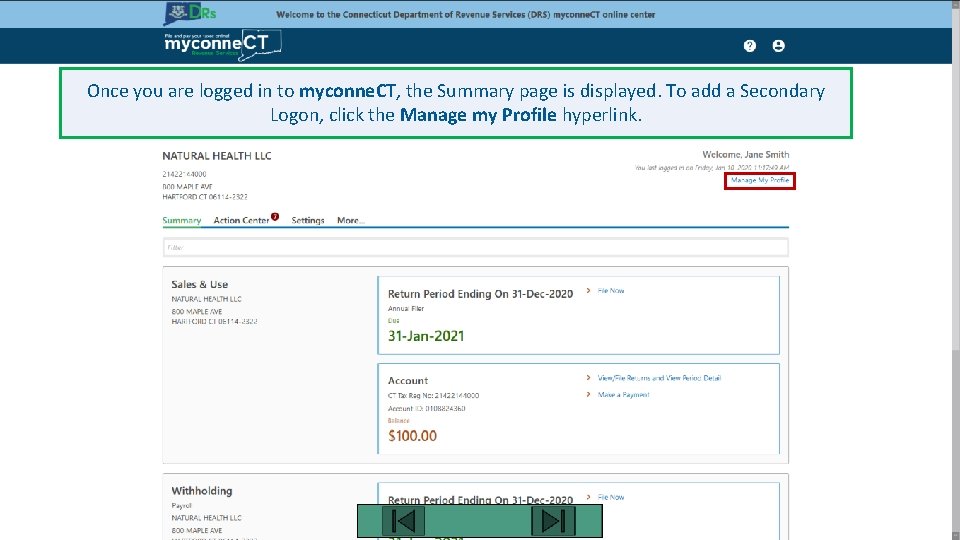
Task: Open the Action Center tab
Action: (x=241, y=220)
